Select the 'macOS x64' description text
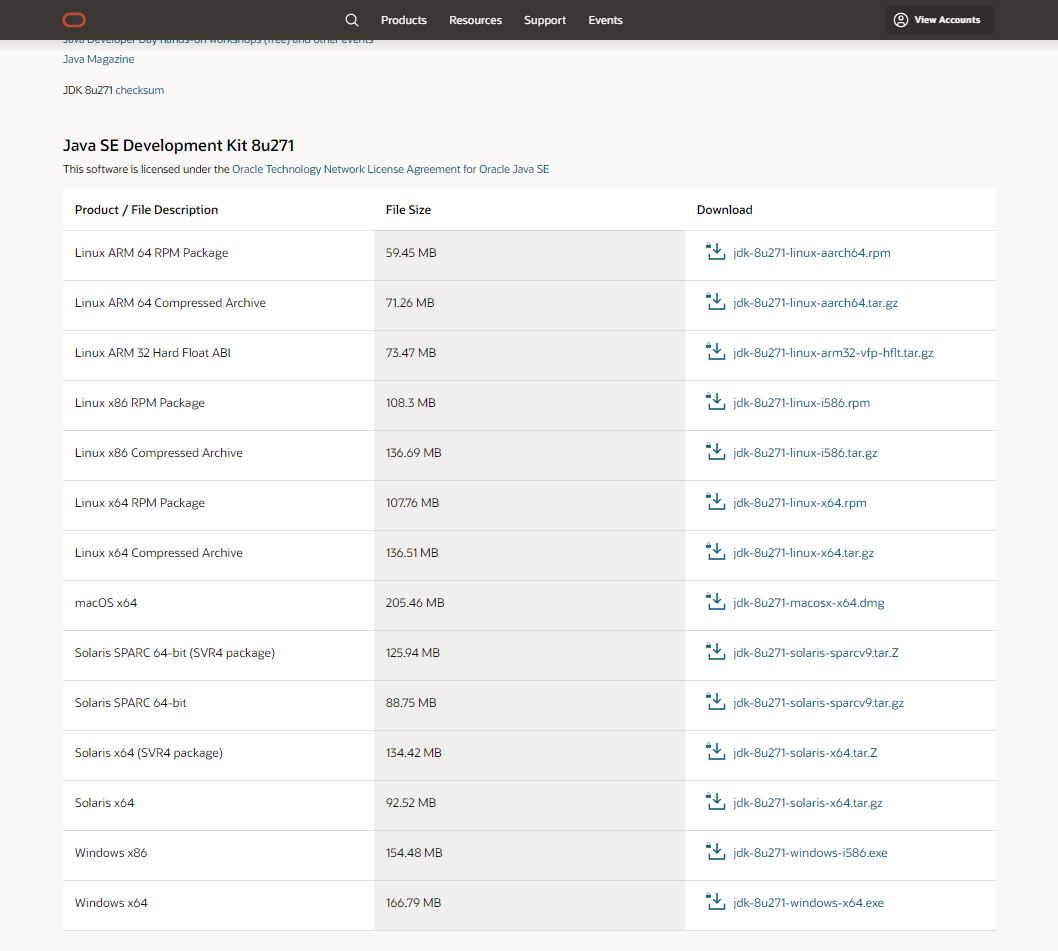Screen dimensions: 1058x951 pyautogui.click(x=106, y=603)
